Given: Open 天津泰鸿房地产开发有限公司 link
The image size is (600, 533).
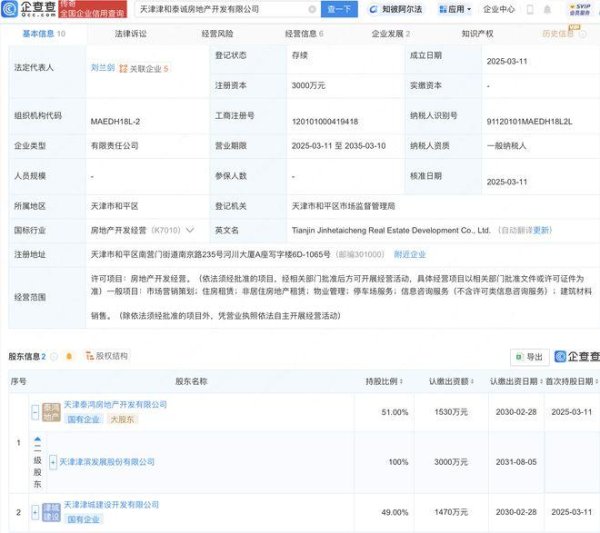Looking at the screenshot, I should coord(115,404).
